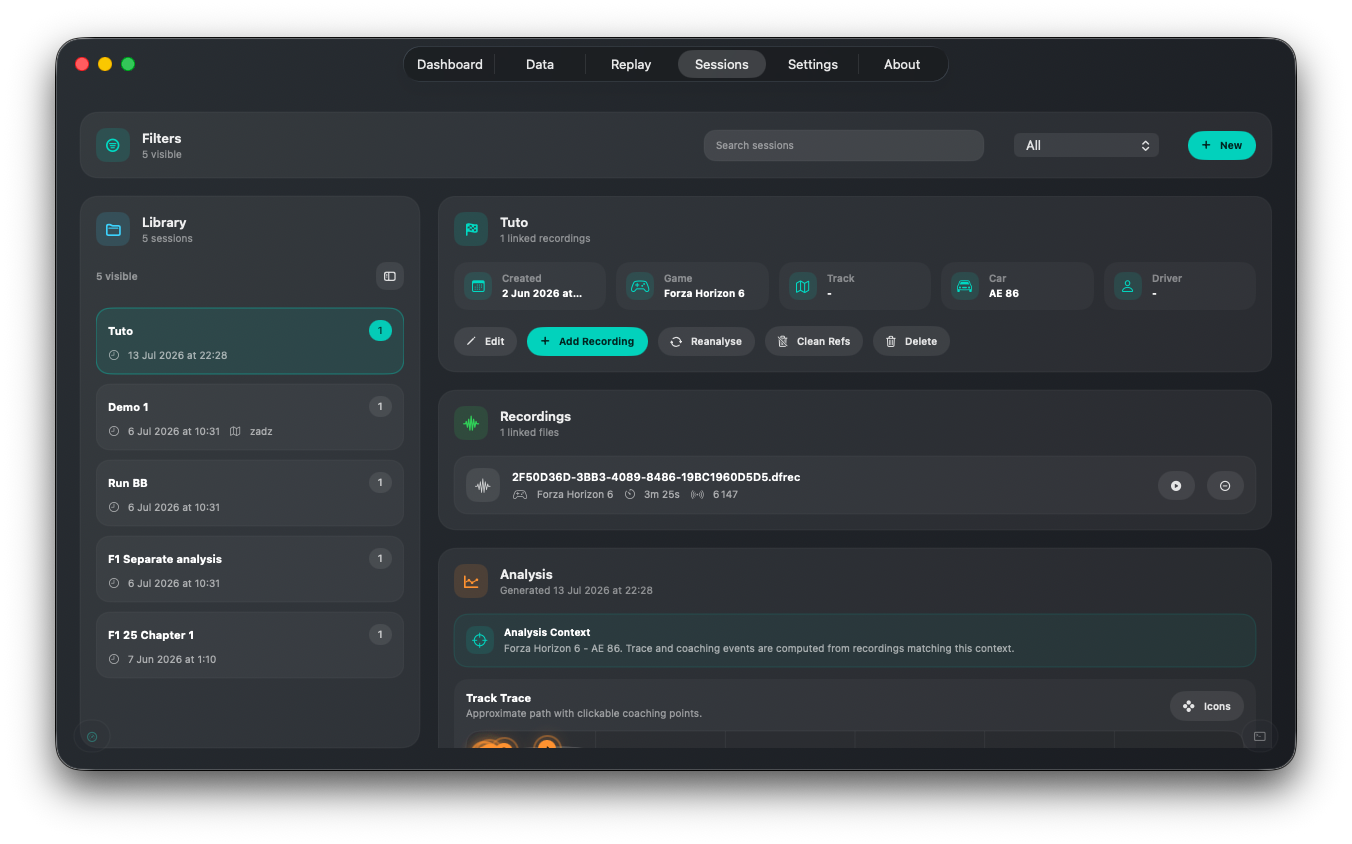The width and height of the screenshot is (1352, 844).
Task: Switch to the Replay tab
Action: tap(631, 64)
